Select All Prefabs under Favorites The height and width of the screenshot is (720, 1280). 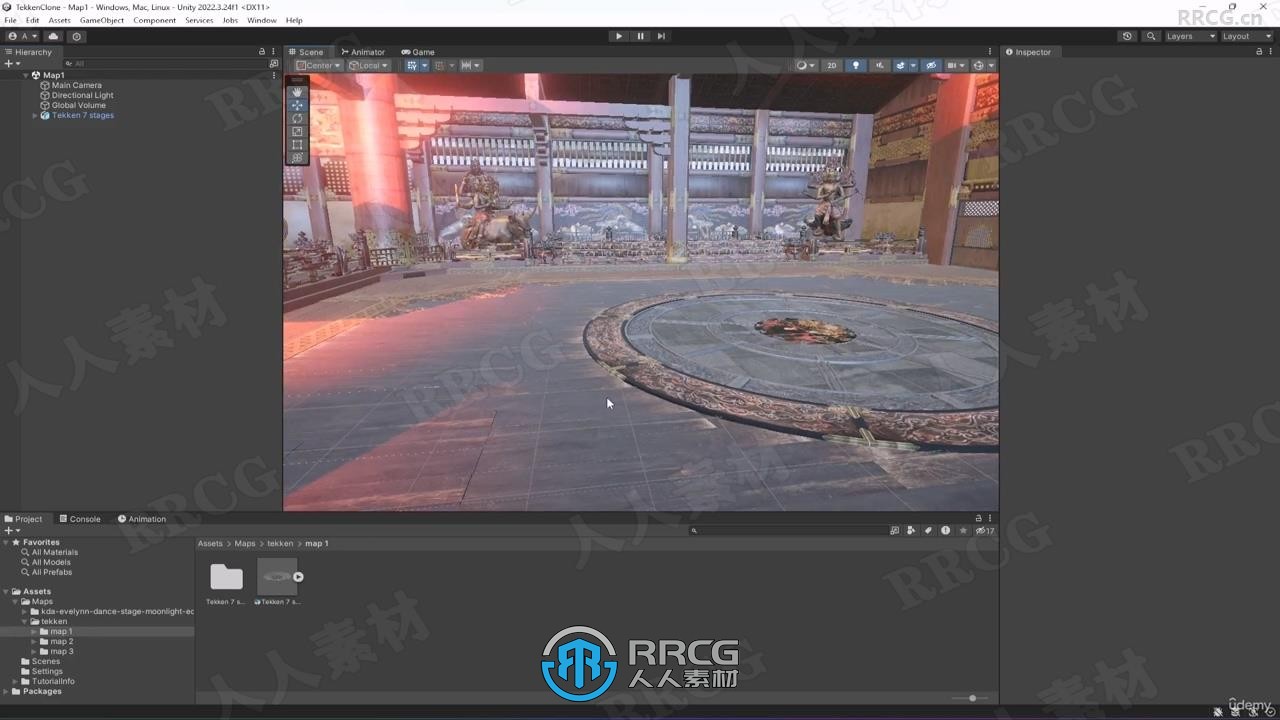click(52, 572)
